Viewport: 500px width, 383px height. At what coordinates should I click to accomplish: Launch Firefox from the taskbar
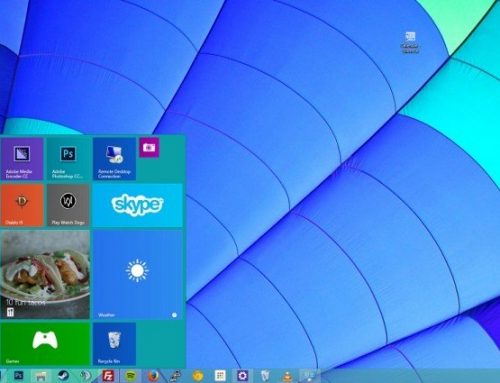[153, 376]
